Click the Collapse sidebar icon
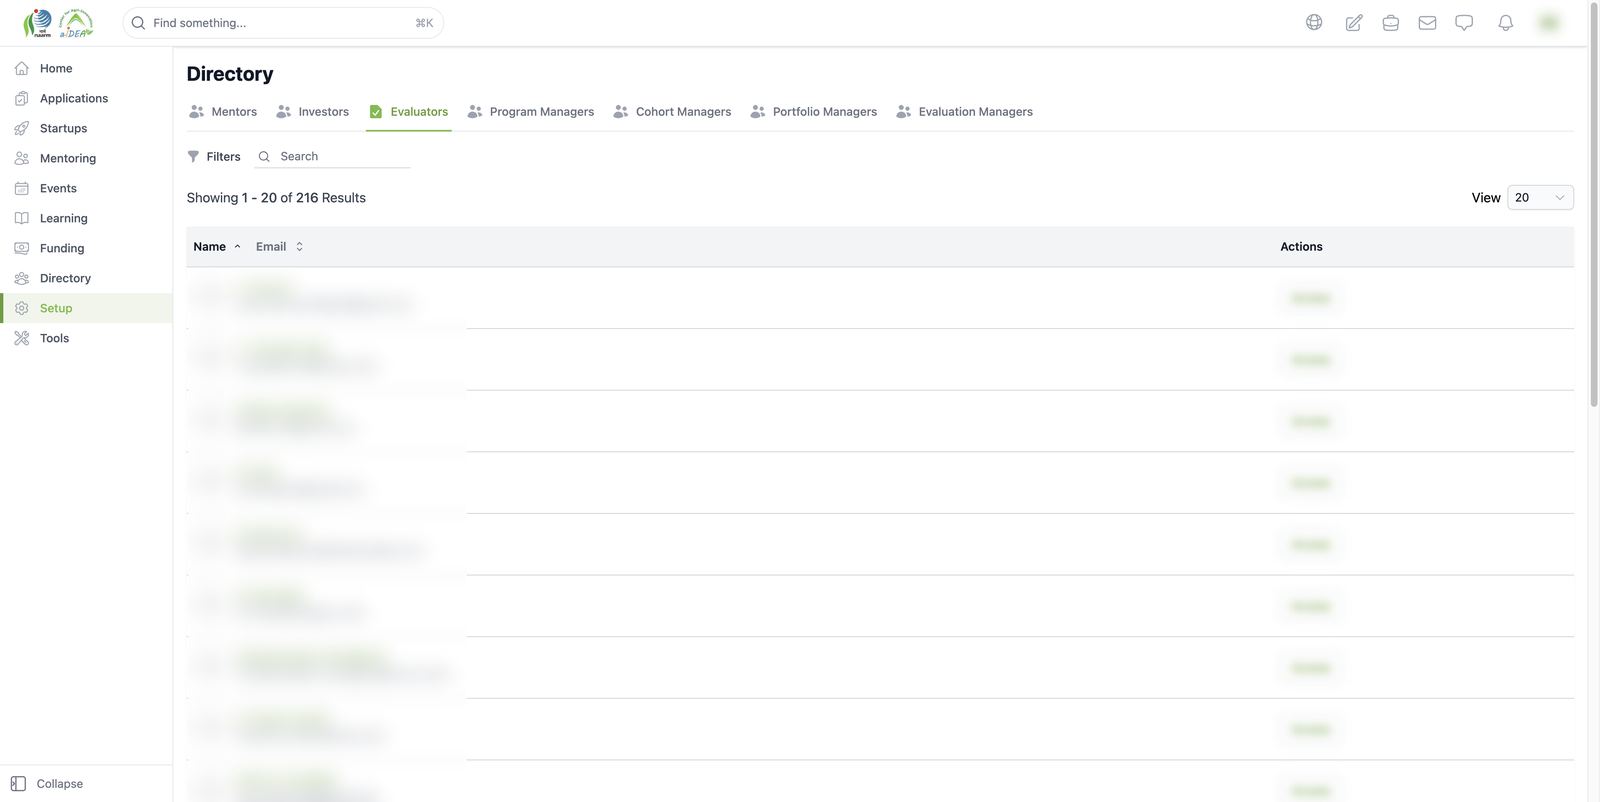This screenshot has height=802, width=1600. (x=18, y=784)
